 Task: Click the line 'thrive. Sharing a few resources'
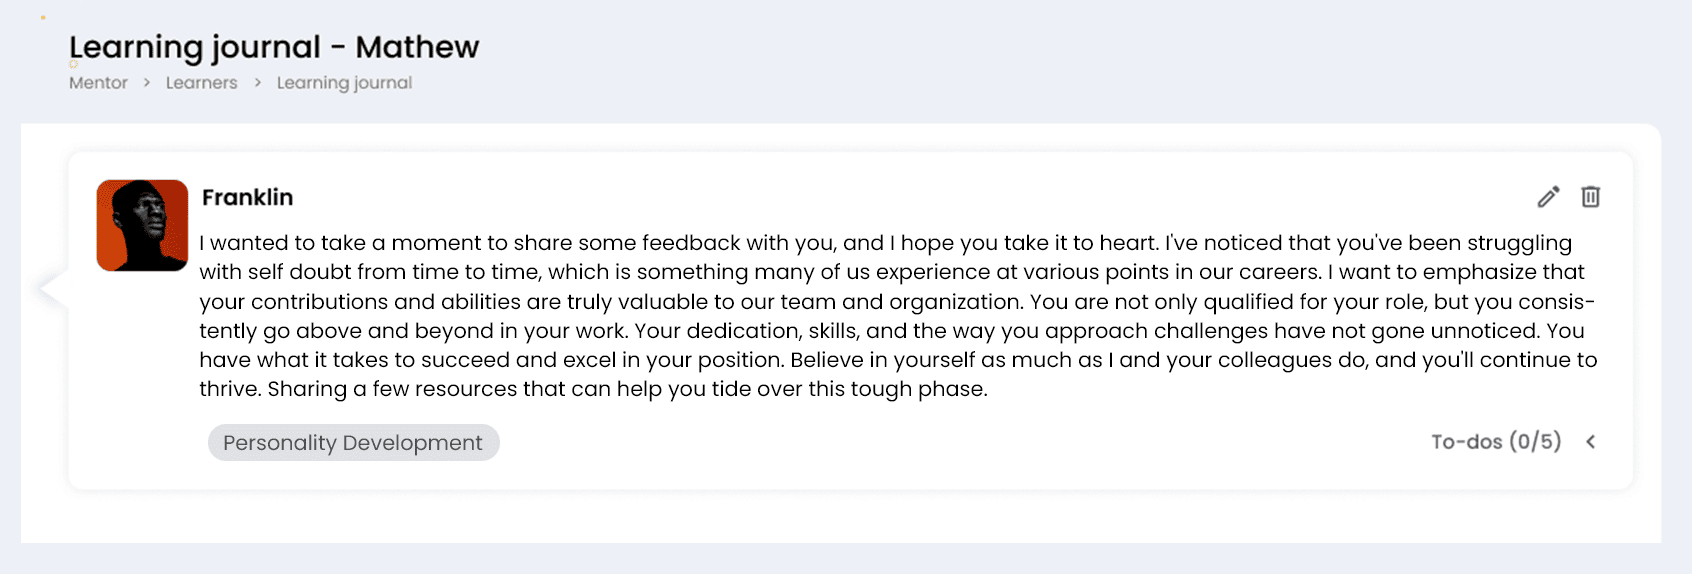click(593, 389)
